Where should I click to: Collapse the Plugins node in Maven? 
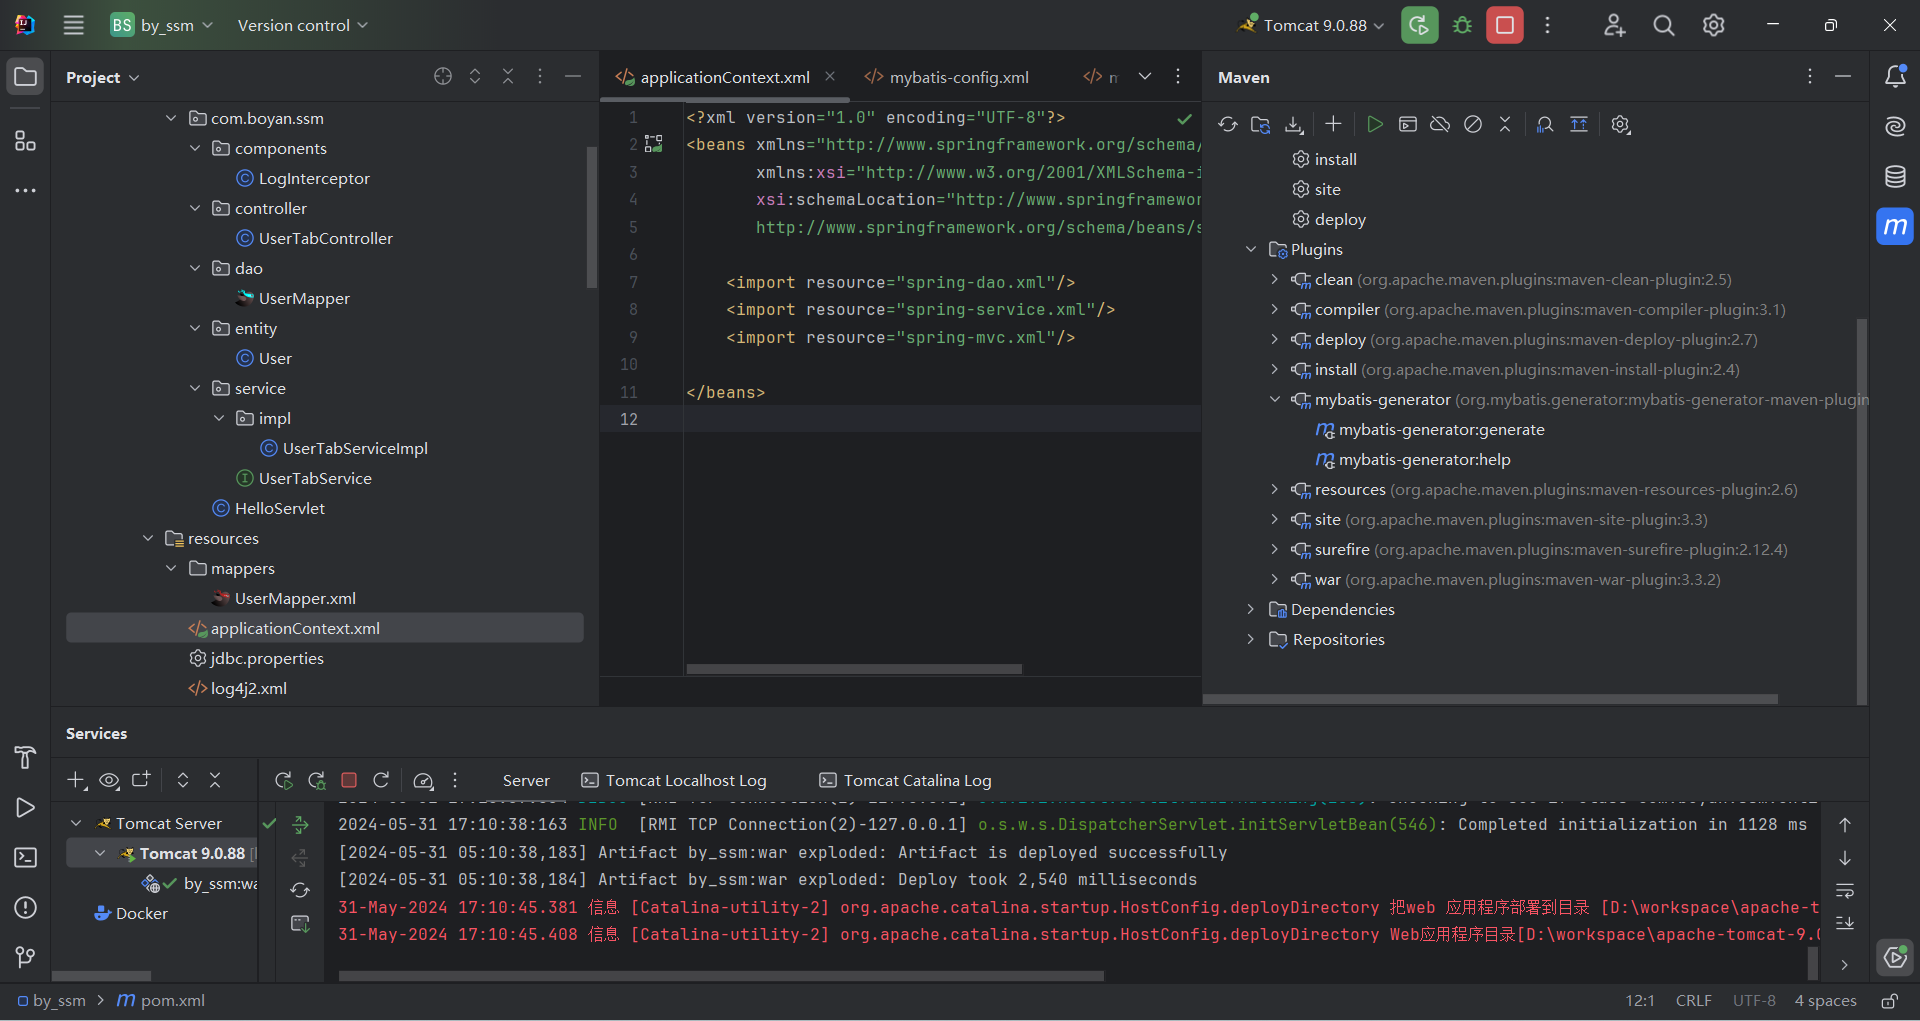point(1250,249)
